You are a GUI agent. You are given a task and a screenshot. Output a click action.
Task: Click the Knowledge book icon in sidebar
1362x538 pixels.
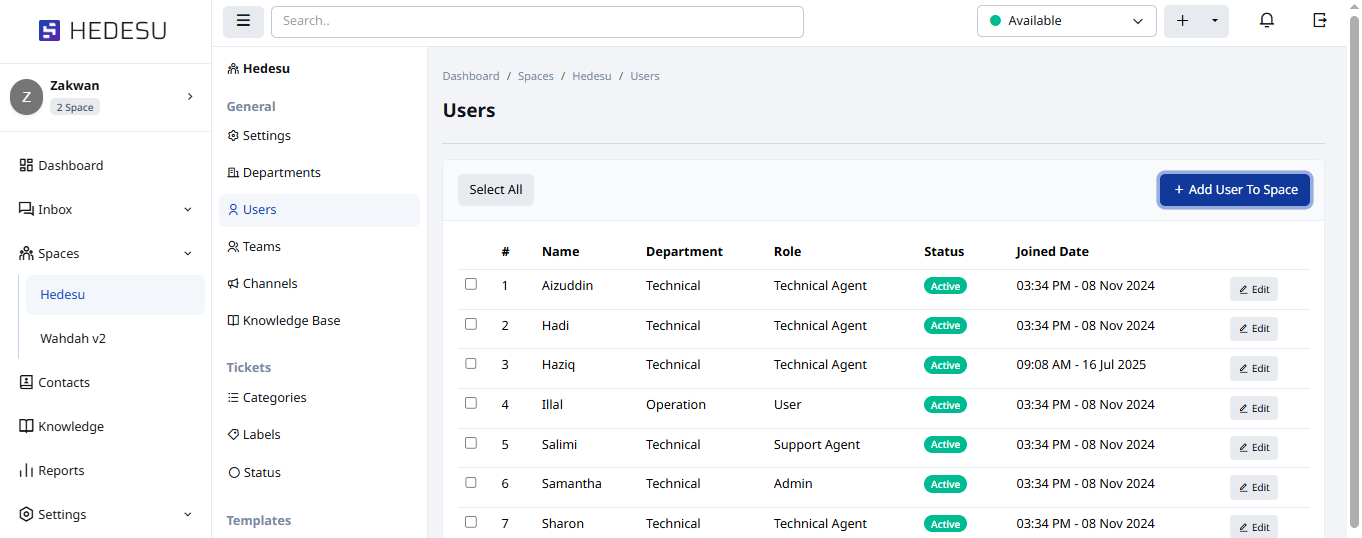(27, 427)
